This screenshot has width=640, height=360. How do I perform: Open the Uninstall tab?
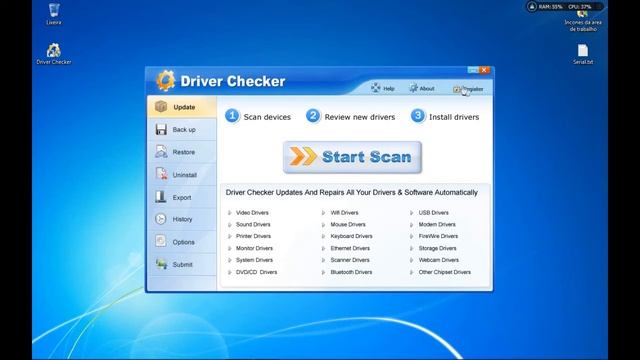[184, 175]
